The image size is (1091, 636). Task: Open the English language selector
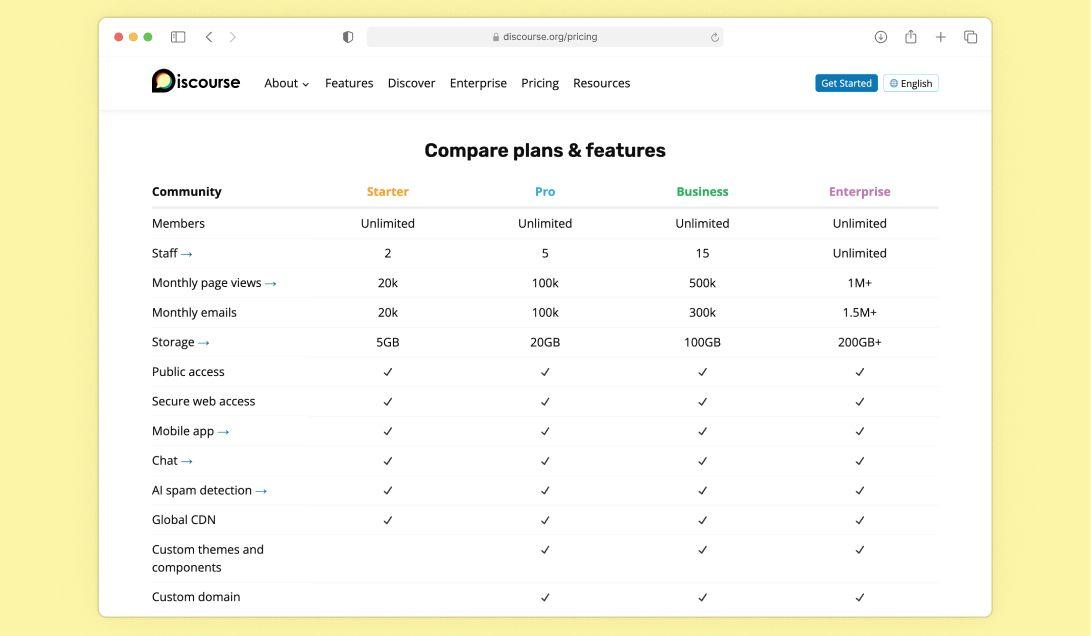pos(911,83)
